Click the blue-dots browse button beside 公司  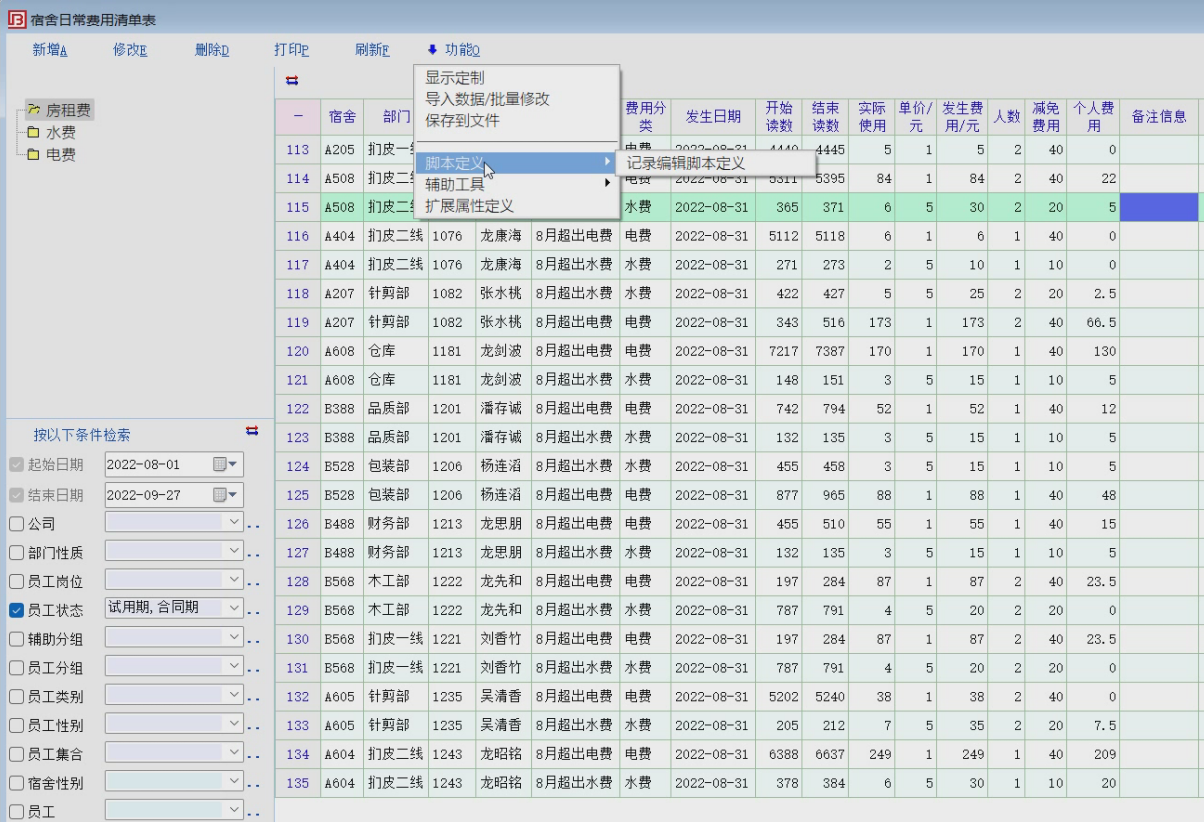coord(254,525)
